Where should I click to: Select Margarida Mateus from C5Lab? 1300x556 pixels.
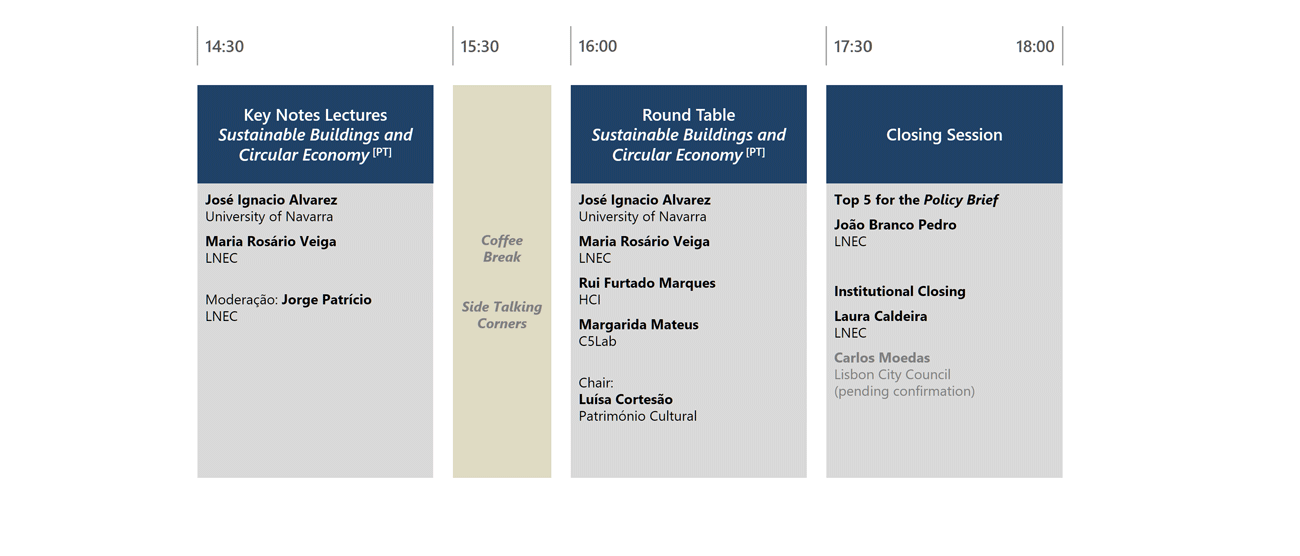[x=639, y=324]
